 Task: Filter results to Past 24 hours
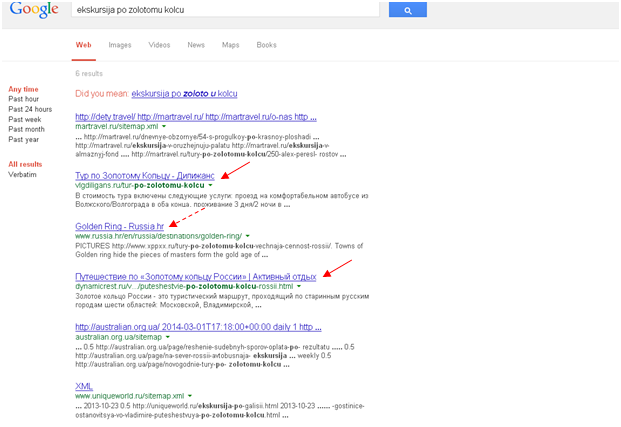[30, 109]
